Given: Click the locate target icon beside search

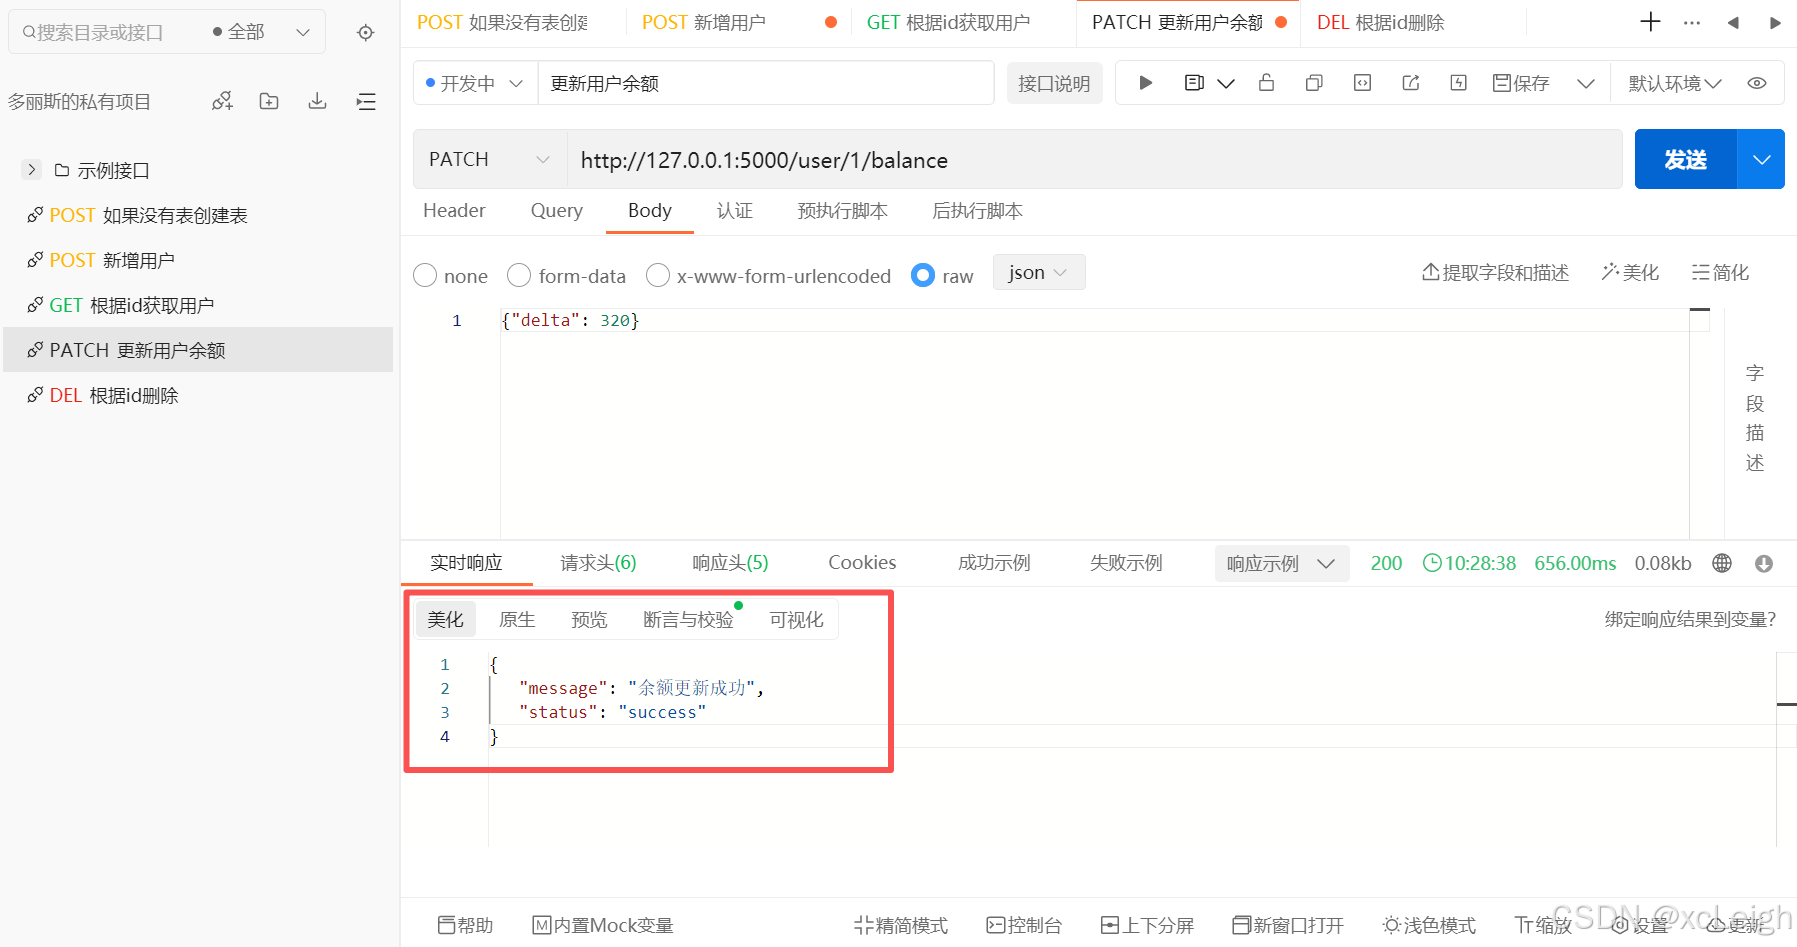Looking at the screenshot, I should point(366,33).
